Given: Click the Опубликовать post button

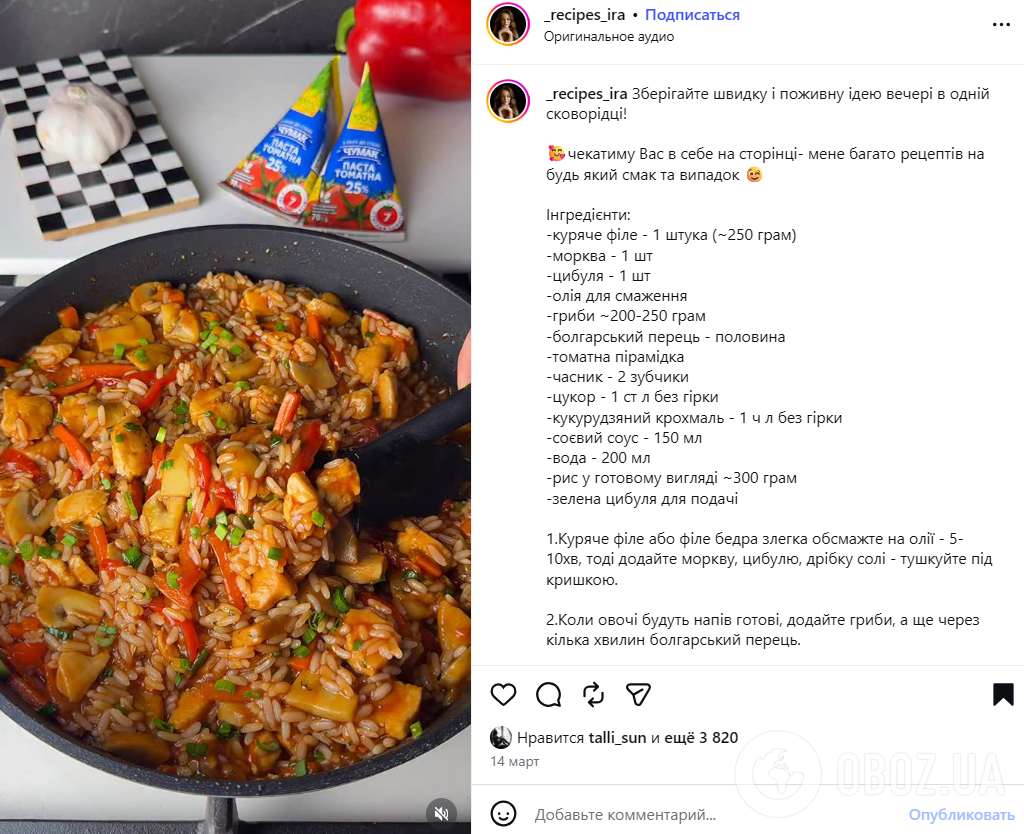Looking at the screenshot, I should coord(961,814).
